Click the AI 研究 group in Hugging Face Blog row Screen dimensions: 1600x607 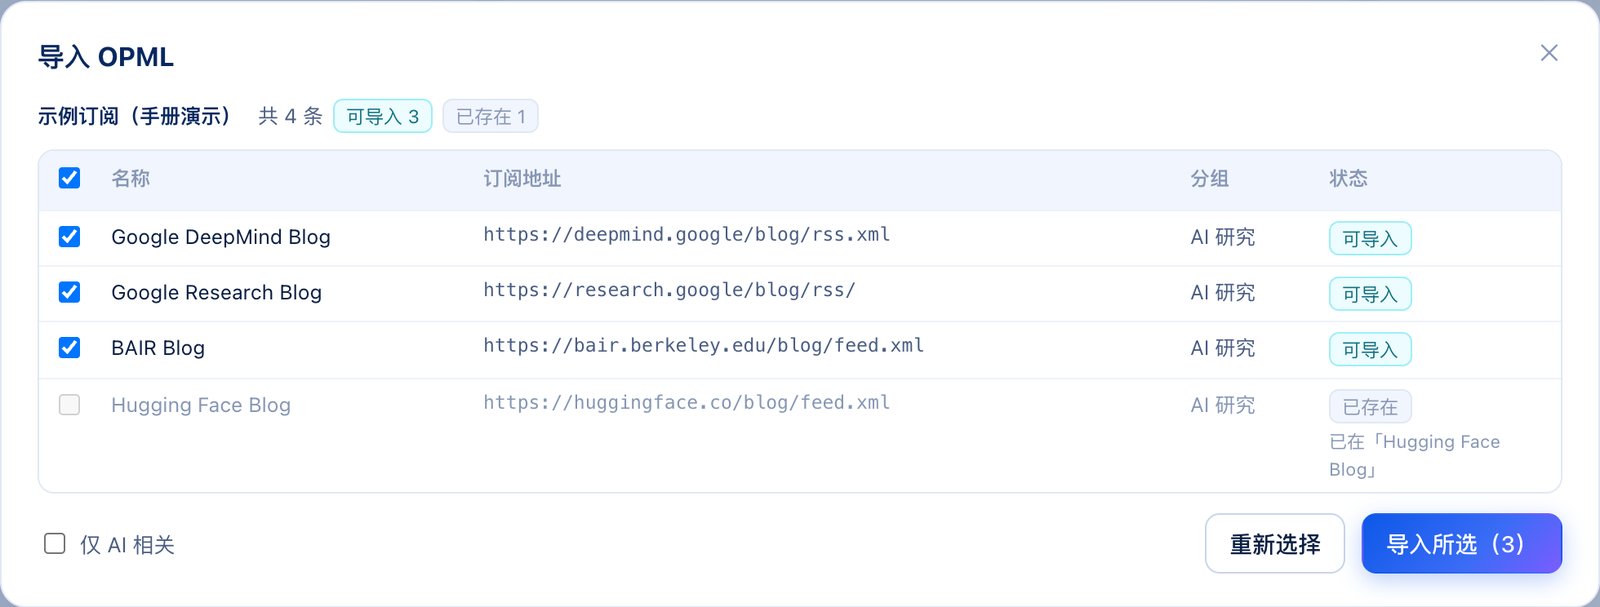(x=1223, y=405)
